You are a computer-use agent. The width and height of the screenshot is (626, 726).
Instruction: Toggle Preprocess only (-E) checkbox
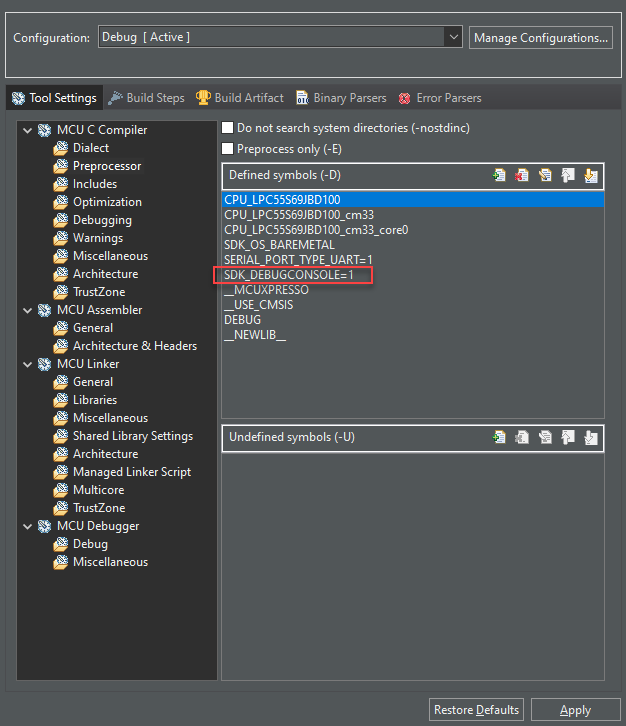coord(227,149)
